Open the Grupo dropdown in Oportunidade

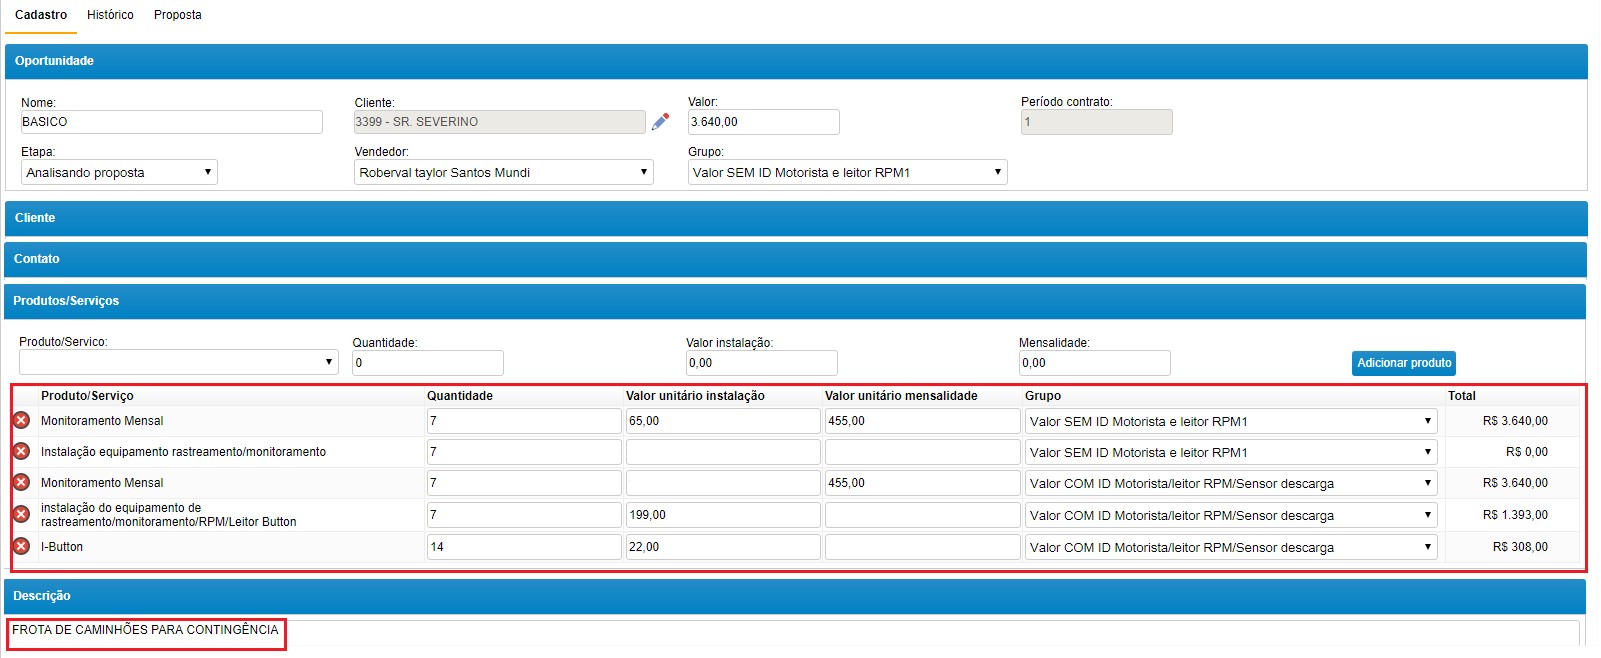[847, 172]
